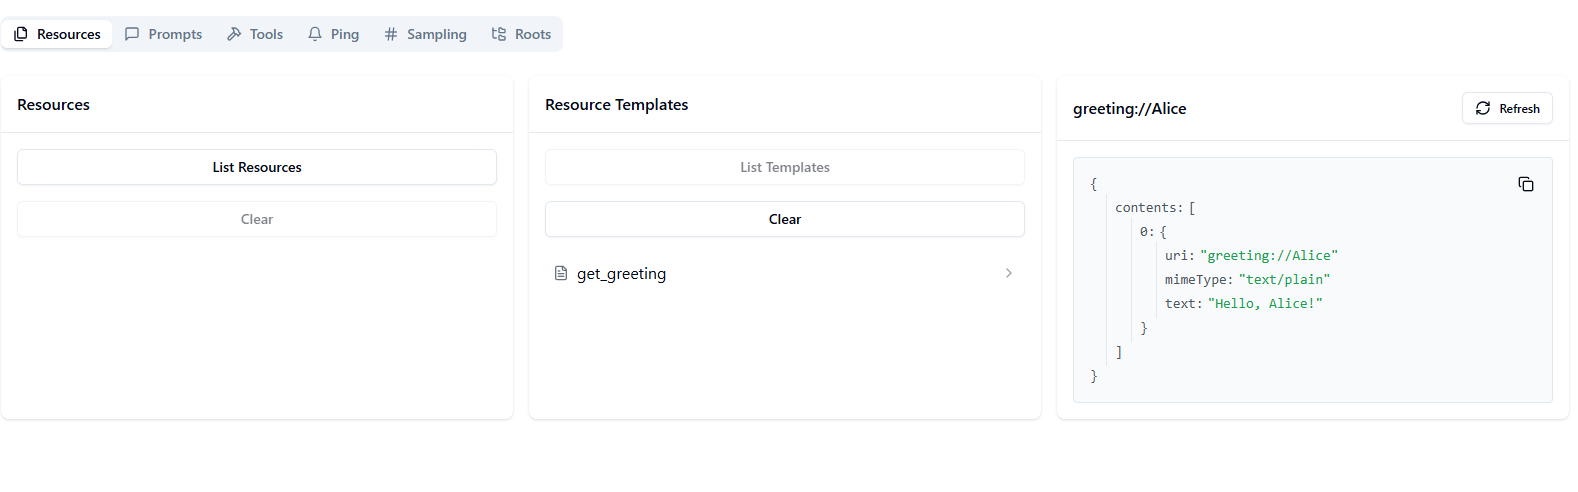Collapse the contents array in JSON
1578x492 pixels.
tap(1148, 208)
